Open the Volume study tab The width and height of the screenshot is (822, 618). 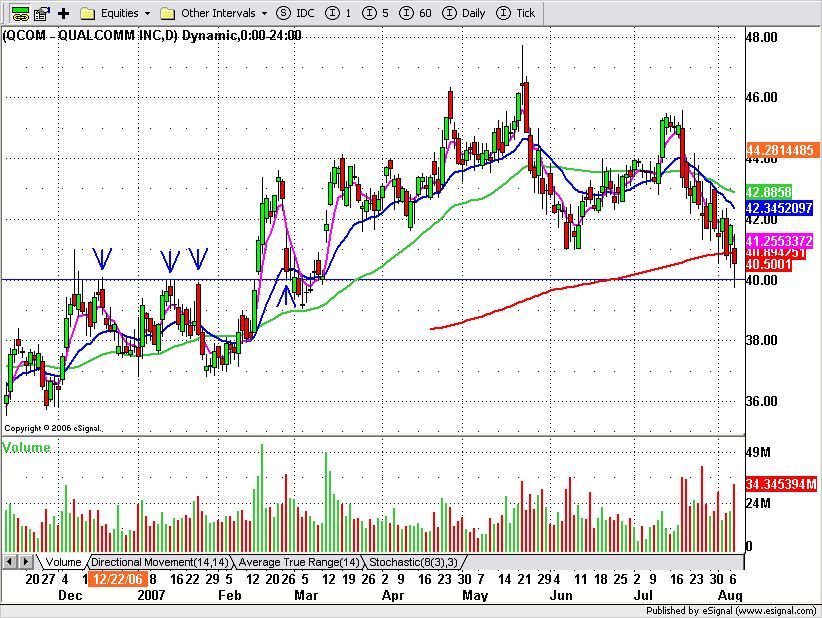[x=63, y=562]
